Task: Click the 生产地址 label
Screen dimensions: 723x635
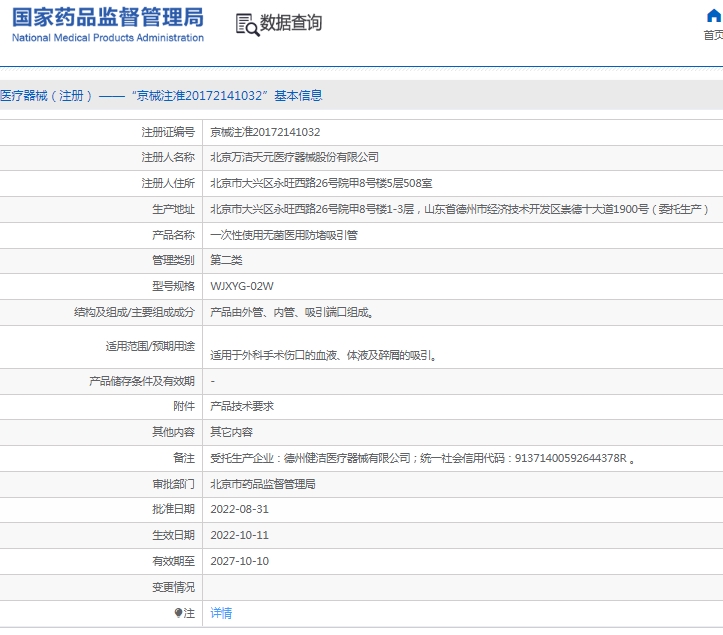Action: point(174,209)
